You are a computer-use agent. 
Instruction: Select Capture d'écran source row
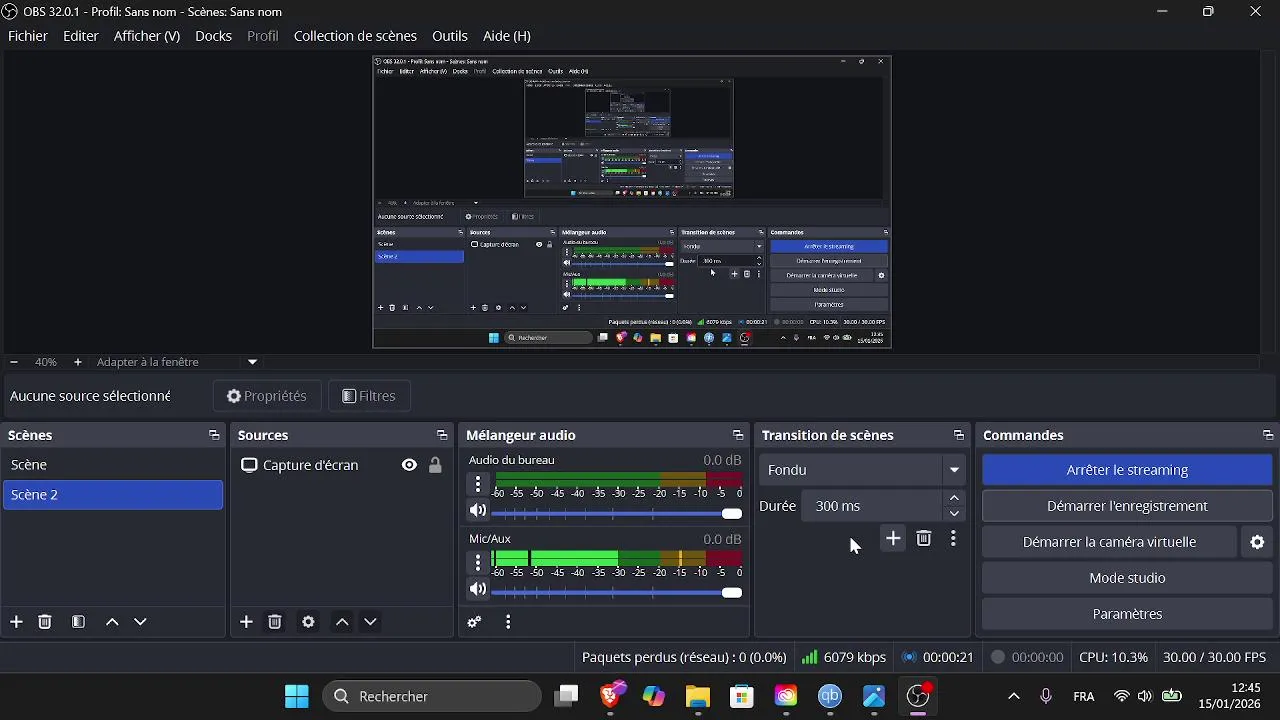(x=340, y=465)
